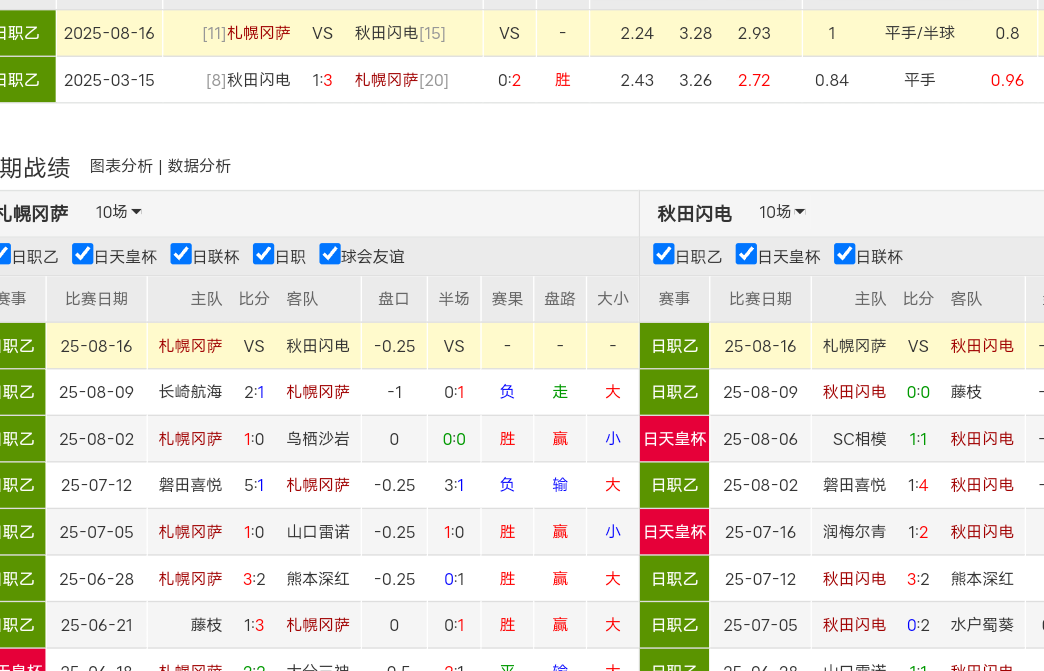Click the 2025-08-16 date cell in head-to-head table
This screenshot has height=671, width=1044.
(109, 33)
